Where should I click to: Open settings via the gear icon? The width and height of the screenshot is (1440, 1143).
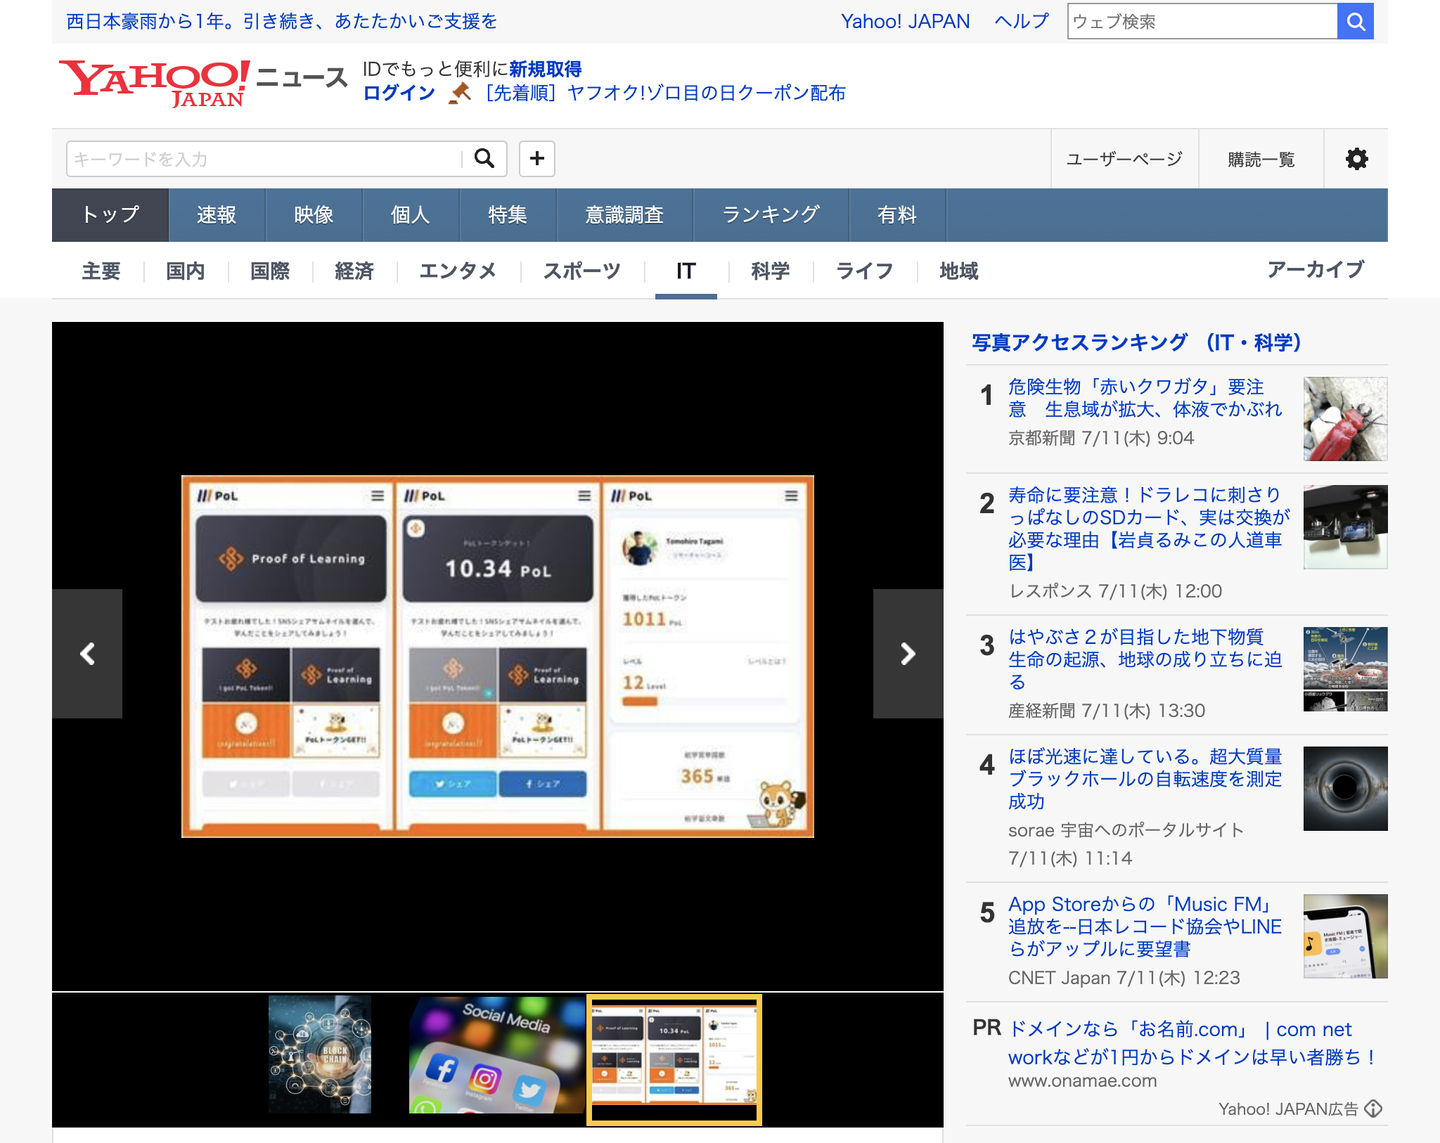(1356, 159)
